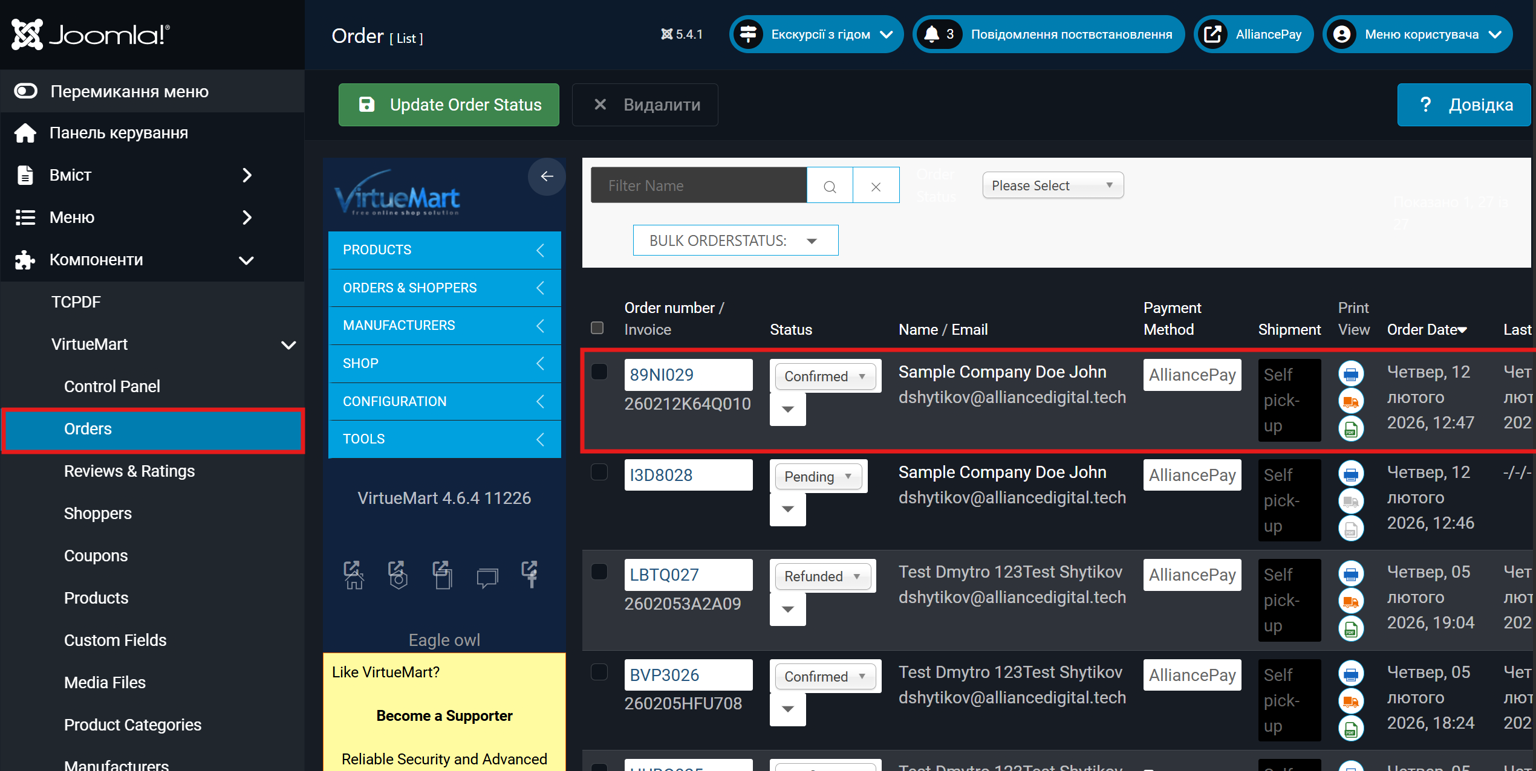Open the Please Select order status dropdown
The width and height of the screenshot is (1536, 771).
1052,186
